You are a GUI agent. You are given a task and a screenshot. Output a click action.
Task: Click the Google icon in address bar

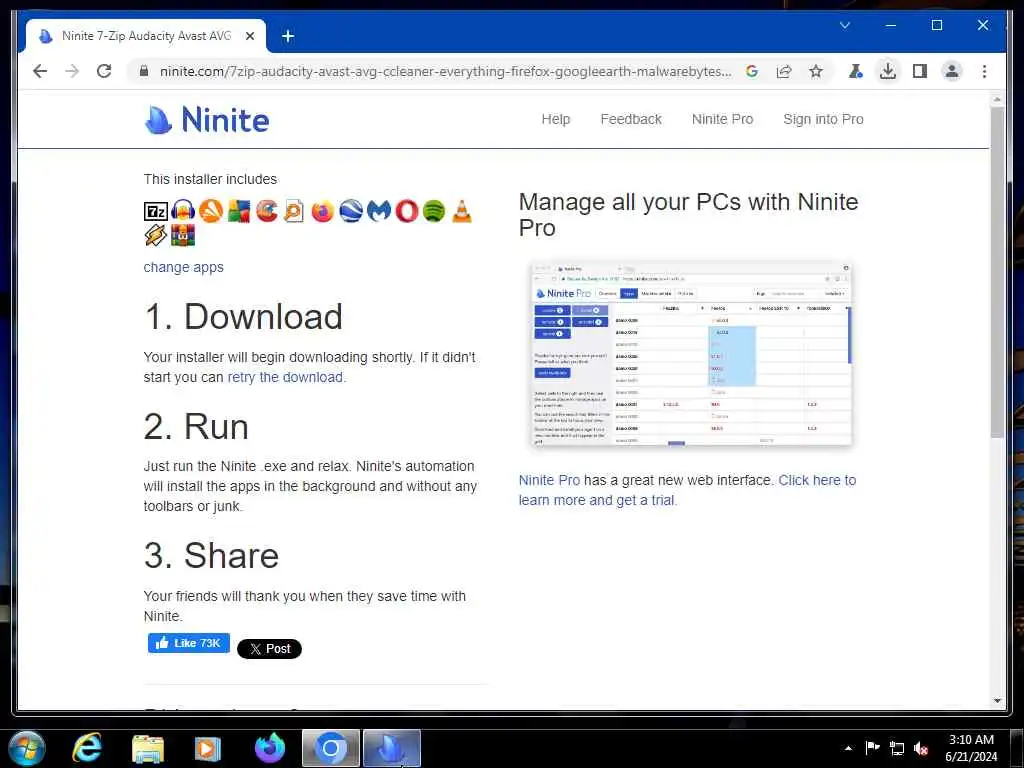pyautogui.click(x=752, y=71)
